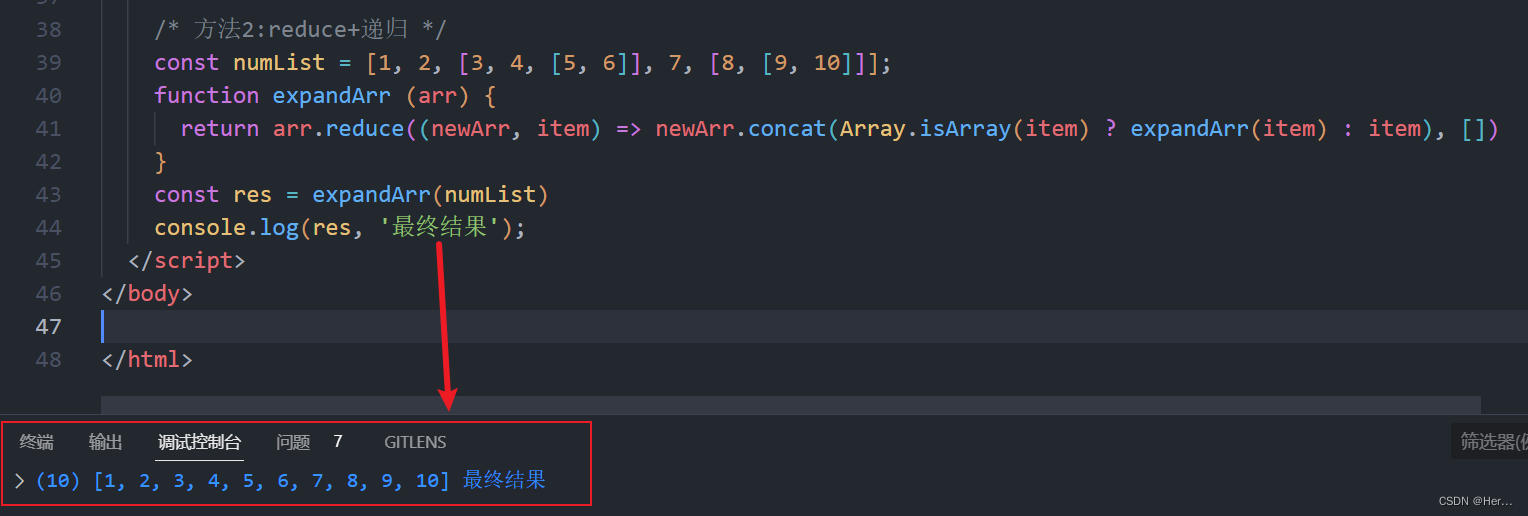Switch to the GITLENS tab
Image resolution: width=1528 pixels, height=516 pixels.
(415, 442)
